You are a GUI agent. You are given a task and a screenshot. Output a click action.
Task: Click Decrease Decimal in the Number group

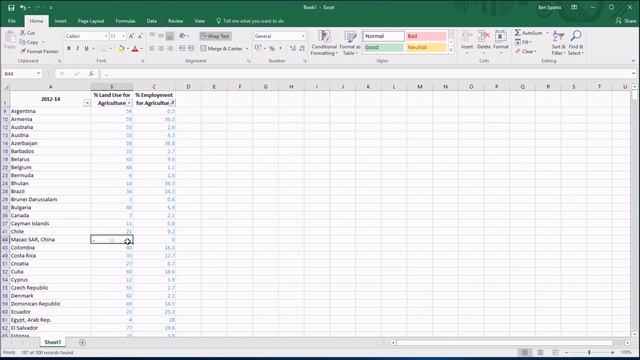(302, 48)
